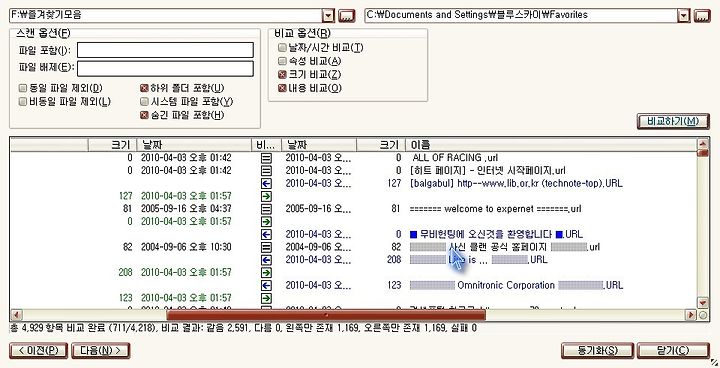Click equal icon in welcome to expernet row
The height and width of the screenshot is (368, 720).
click(x=266, y=209)
